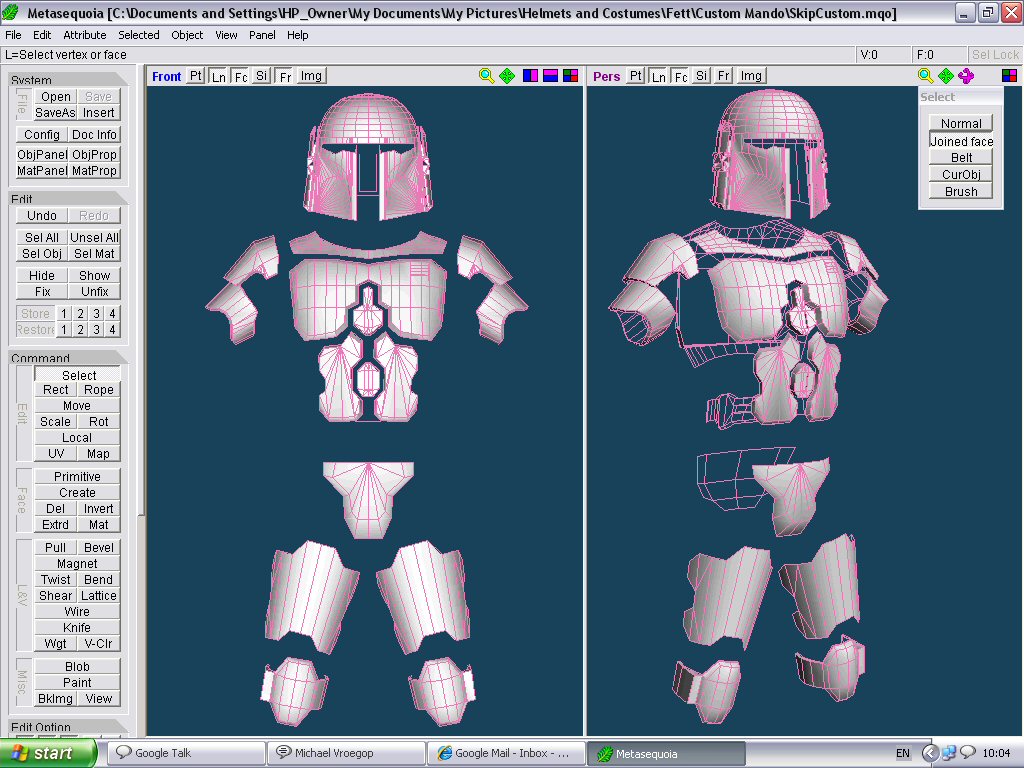This screenshot has height=768, width=1024.
Task: Click the zoom magnifier in Front view
Action: coord(486,76)
